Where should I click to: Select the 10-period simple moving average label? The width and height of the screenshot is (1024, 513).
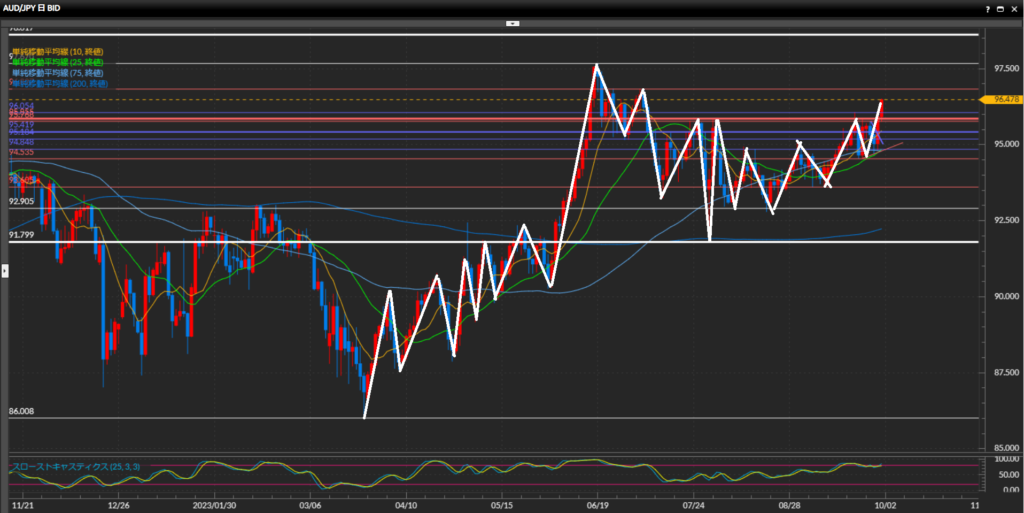tap(58, 51)
